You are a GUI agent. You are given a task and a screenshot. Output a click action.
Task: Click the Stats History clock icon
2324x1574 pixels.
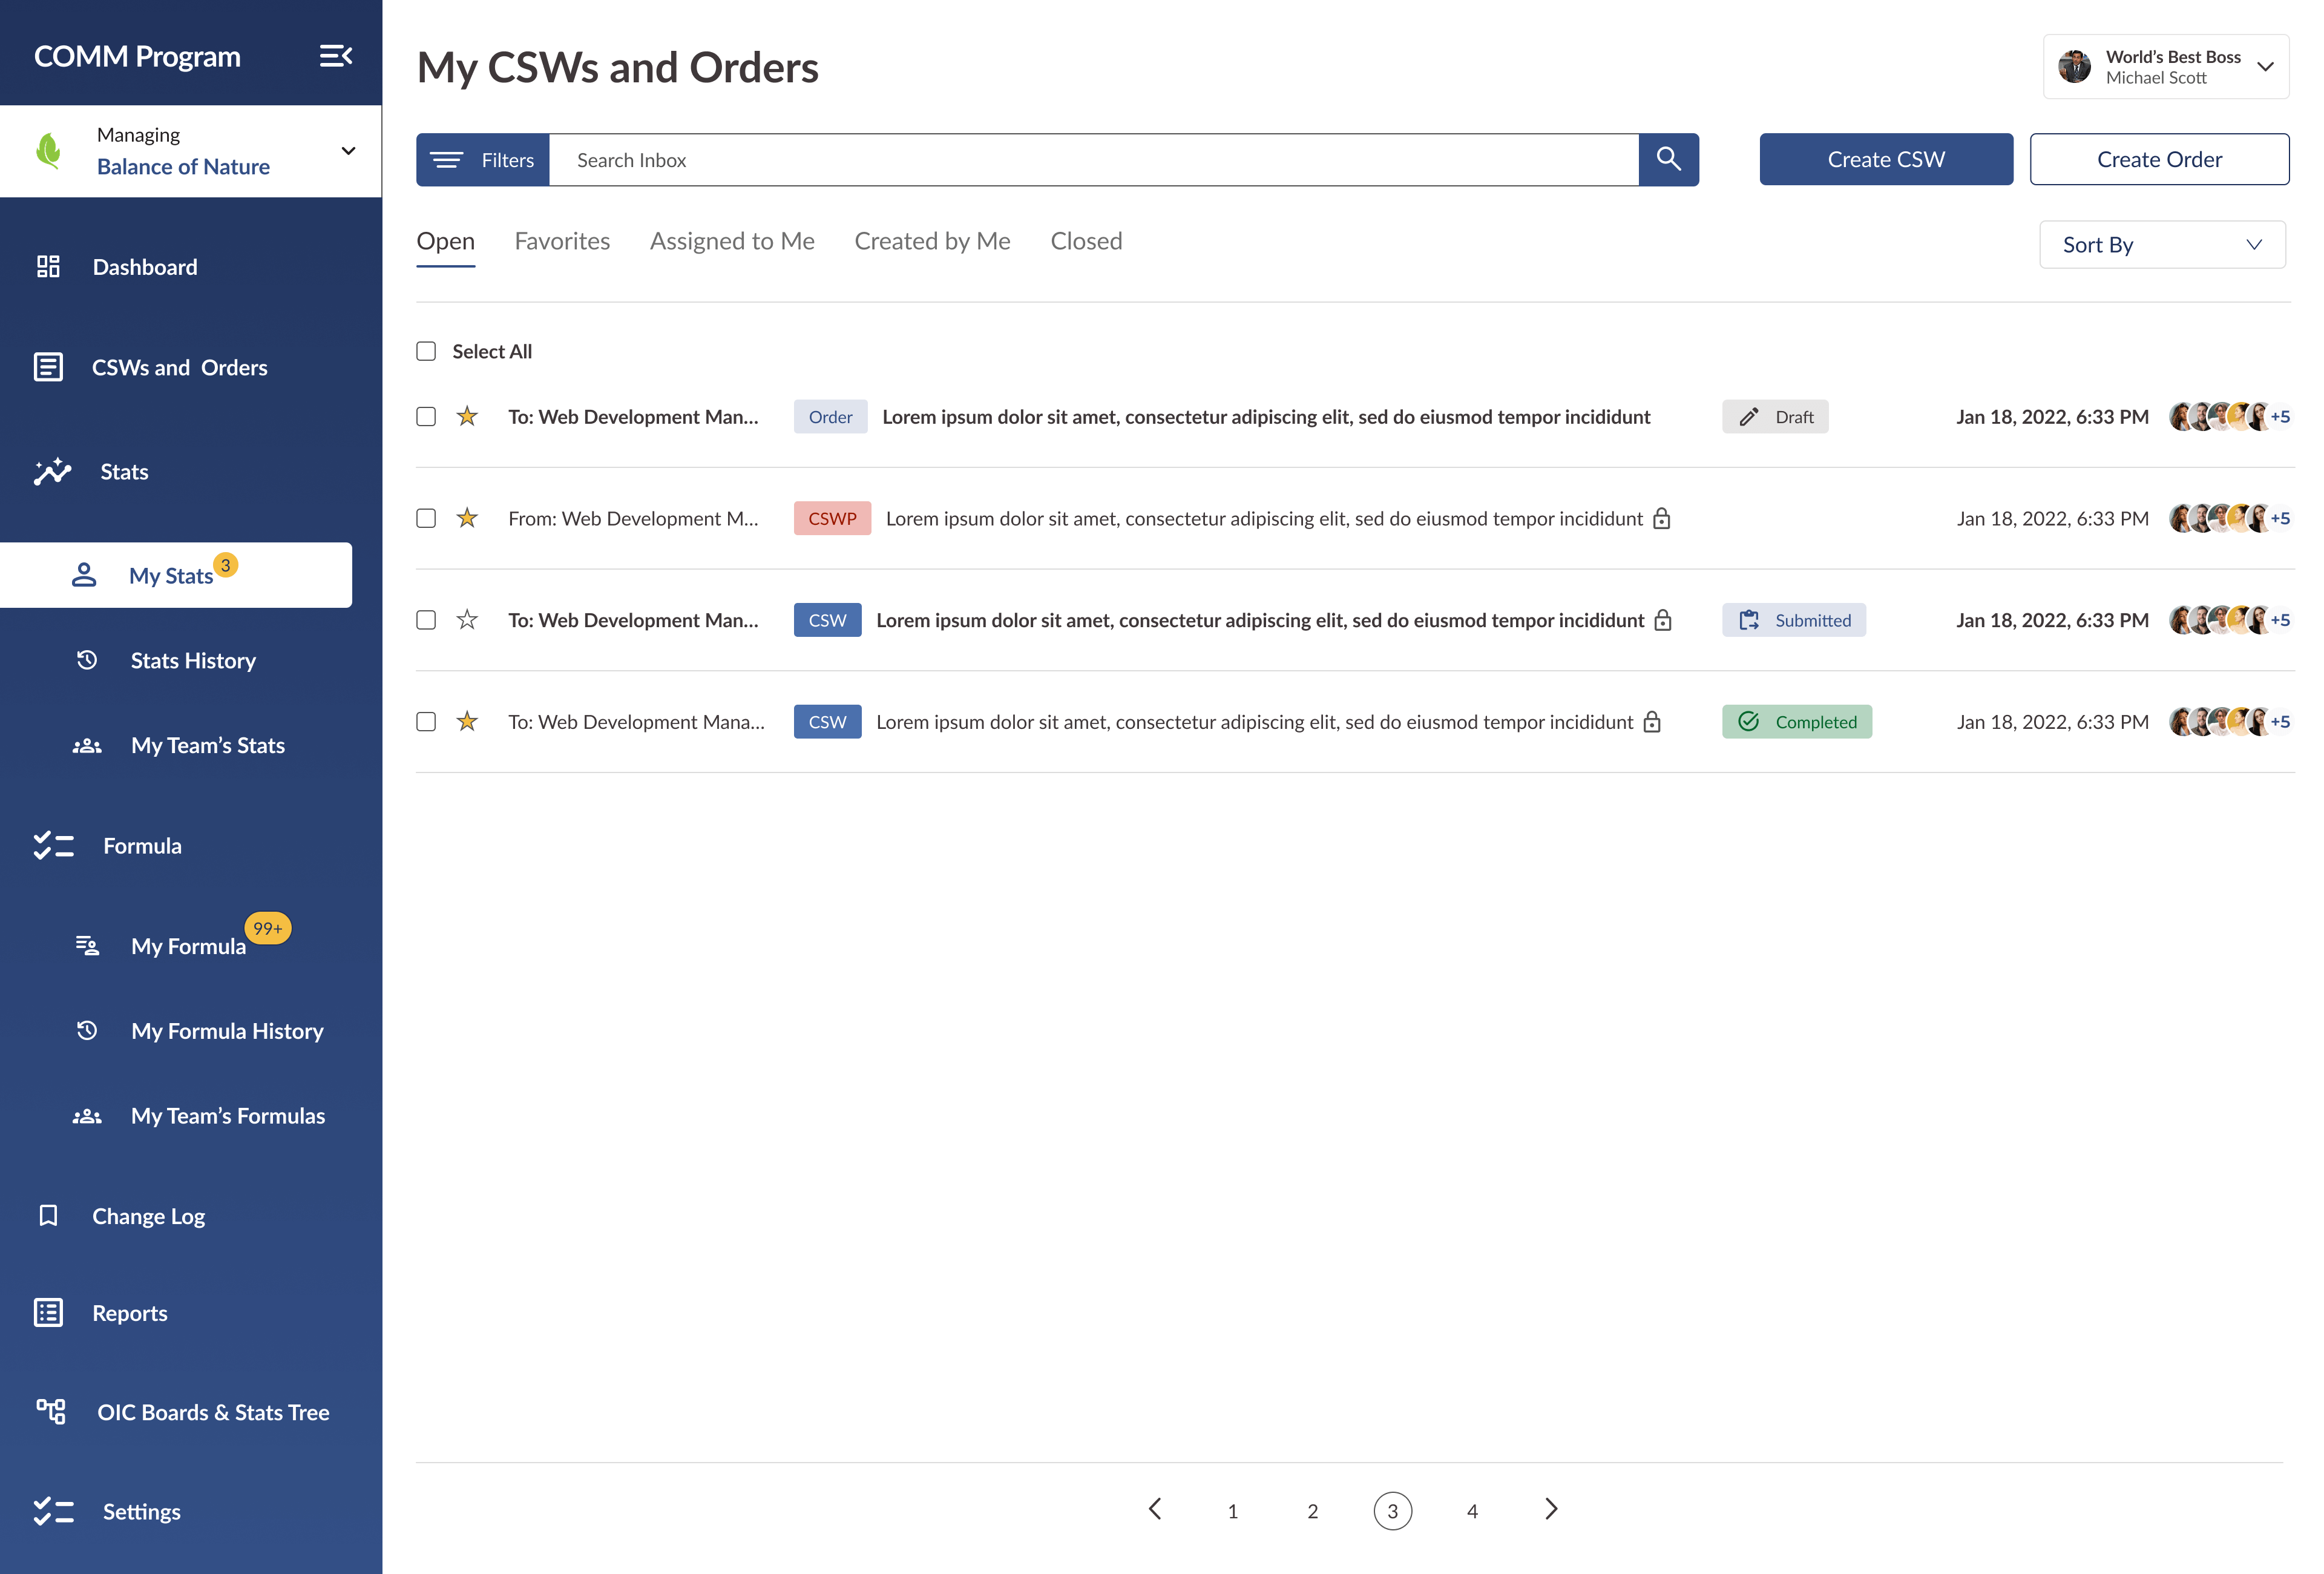tap(87, 660)
